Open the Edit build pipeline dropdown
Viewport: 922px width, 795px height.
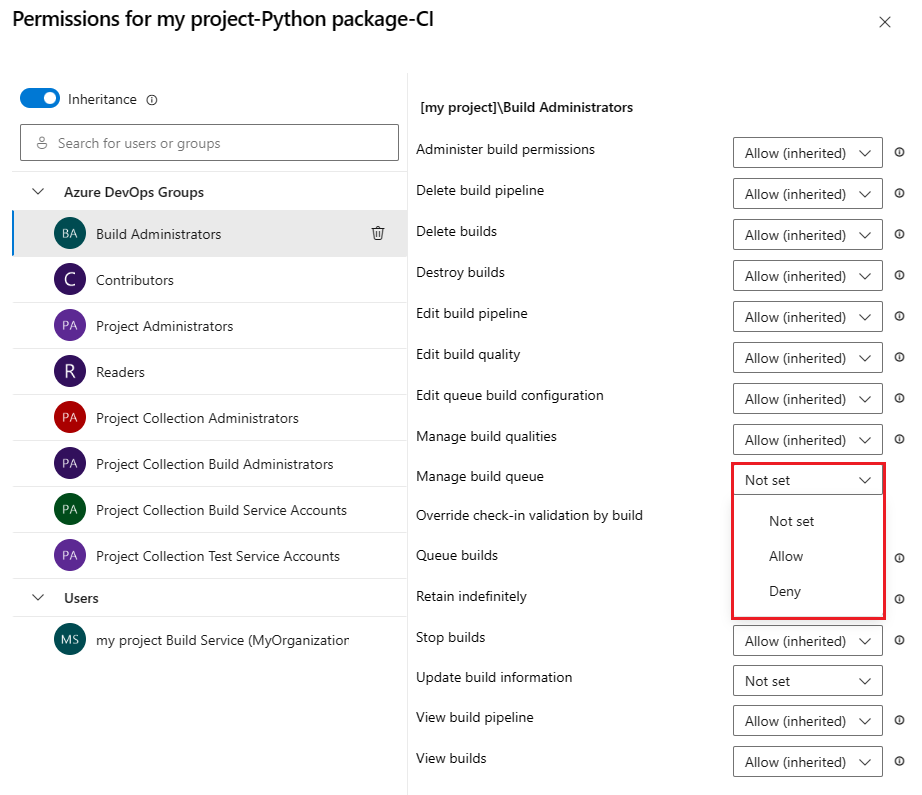(x=807, y=317)
